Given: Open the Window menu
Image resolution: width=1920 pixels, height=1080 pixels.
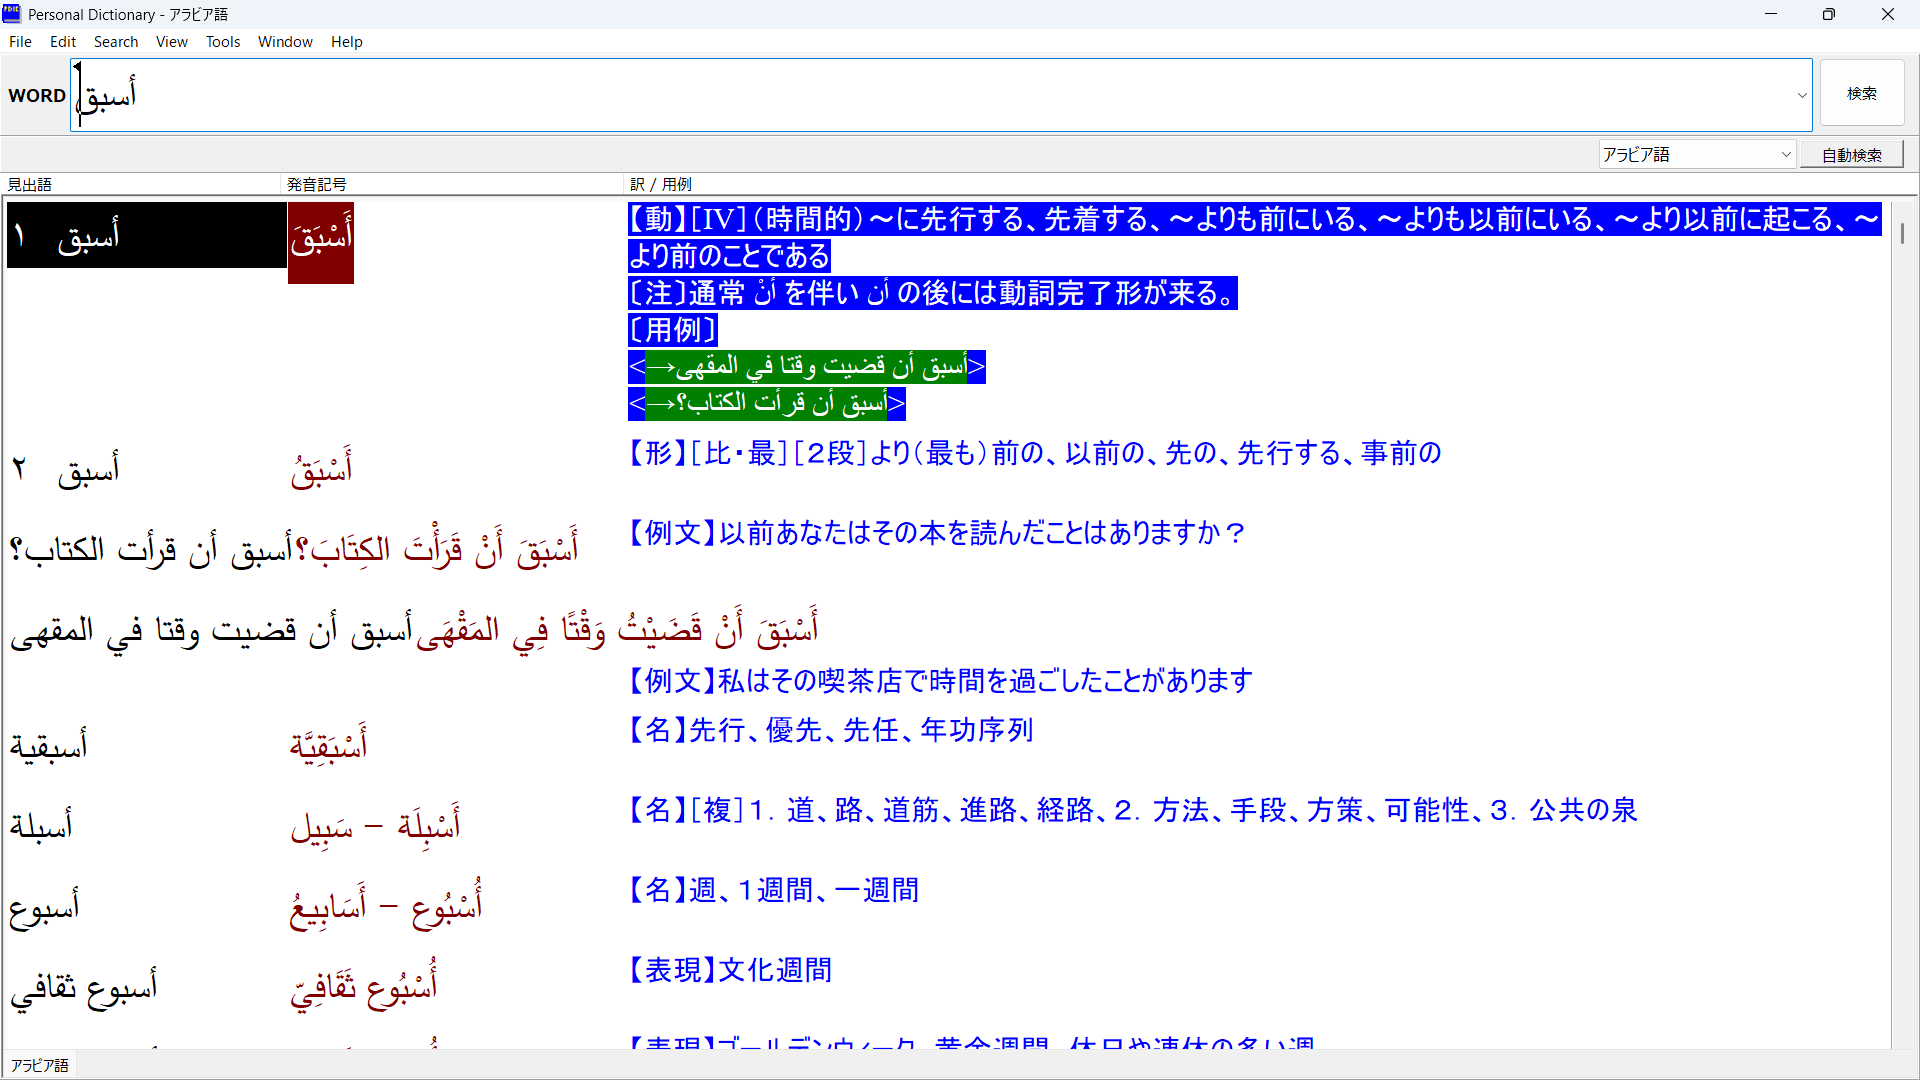Looking at the screenshot, I should click(285, 42).
